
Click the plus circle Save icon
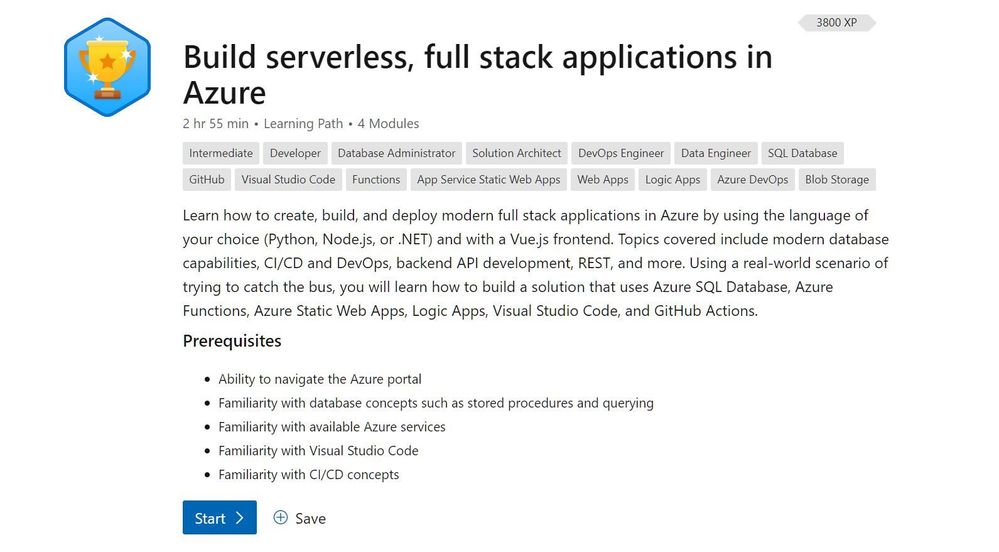[281, 518]
